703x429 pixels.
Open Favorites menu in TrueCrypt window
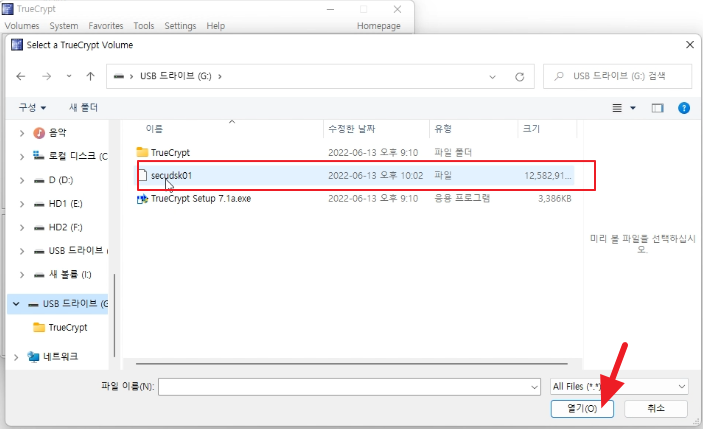(106, 26)
